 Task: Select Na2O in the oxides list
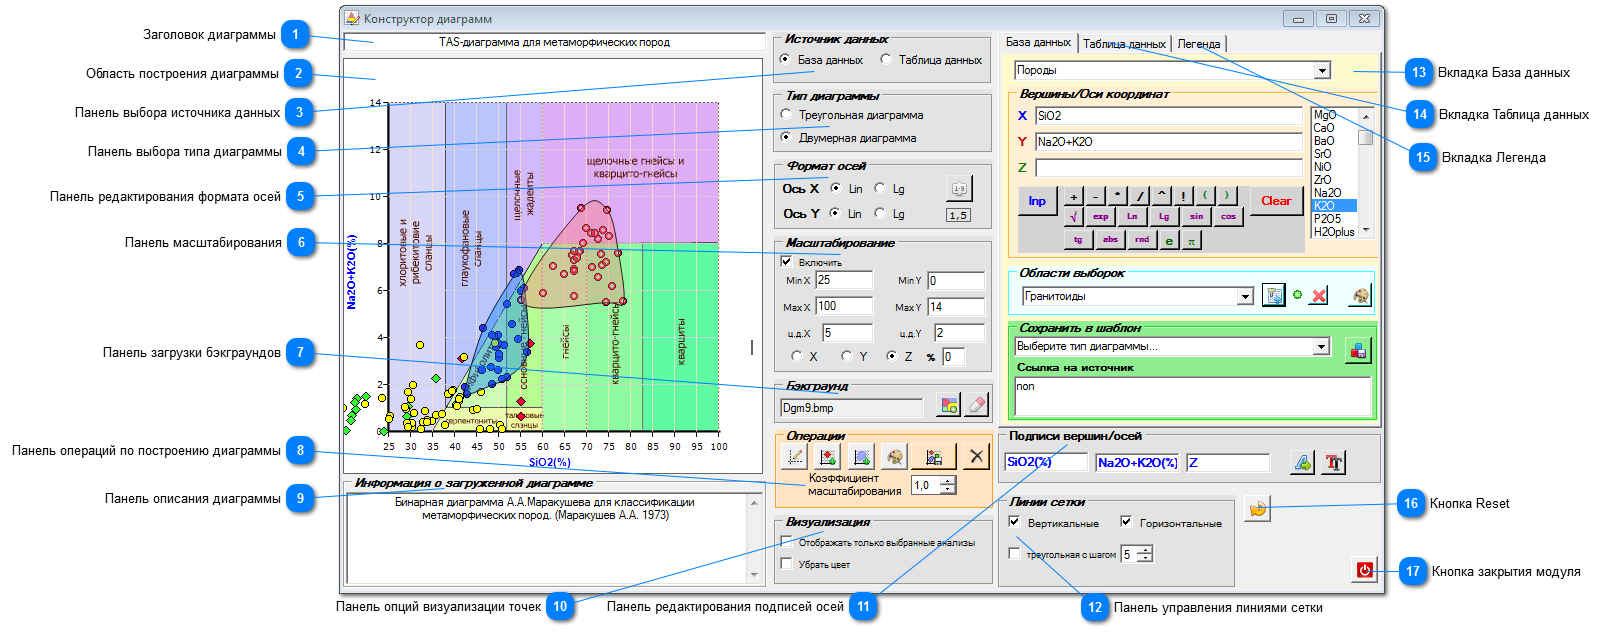1334,193
